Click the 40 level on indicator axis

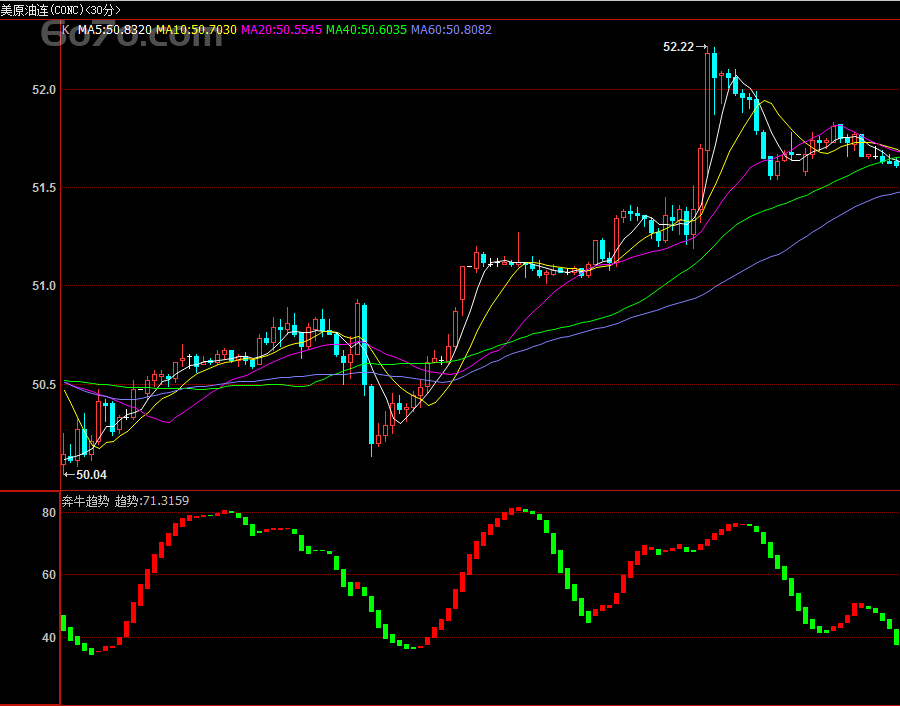[49, 638]
